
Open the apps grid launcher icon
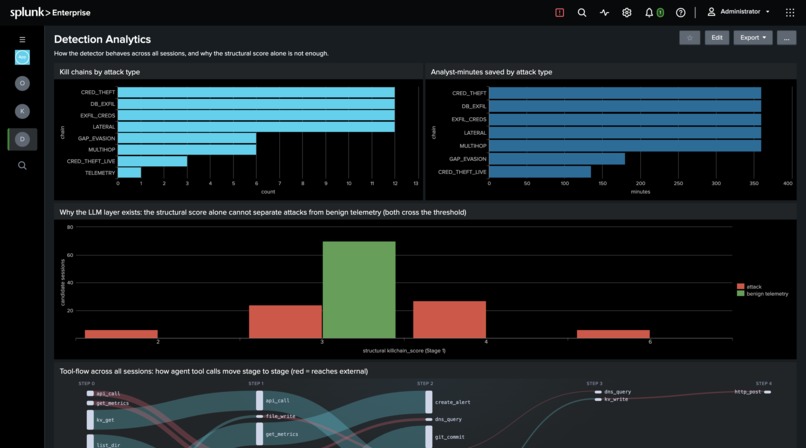point(790,12)
